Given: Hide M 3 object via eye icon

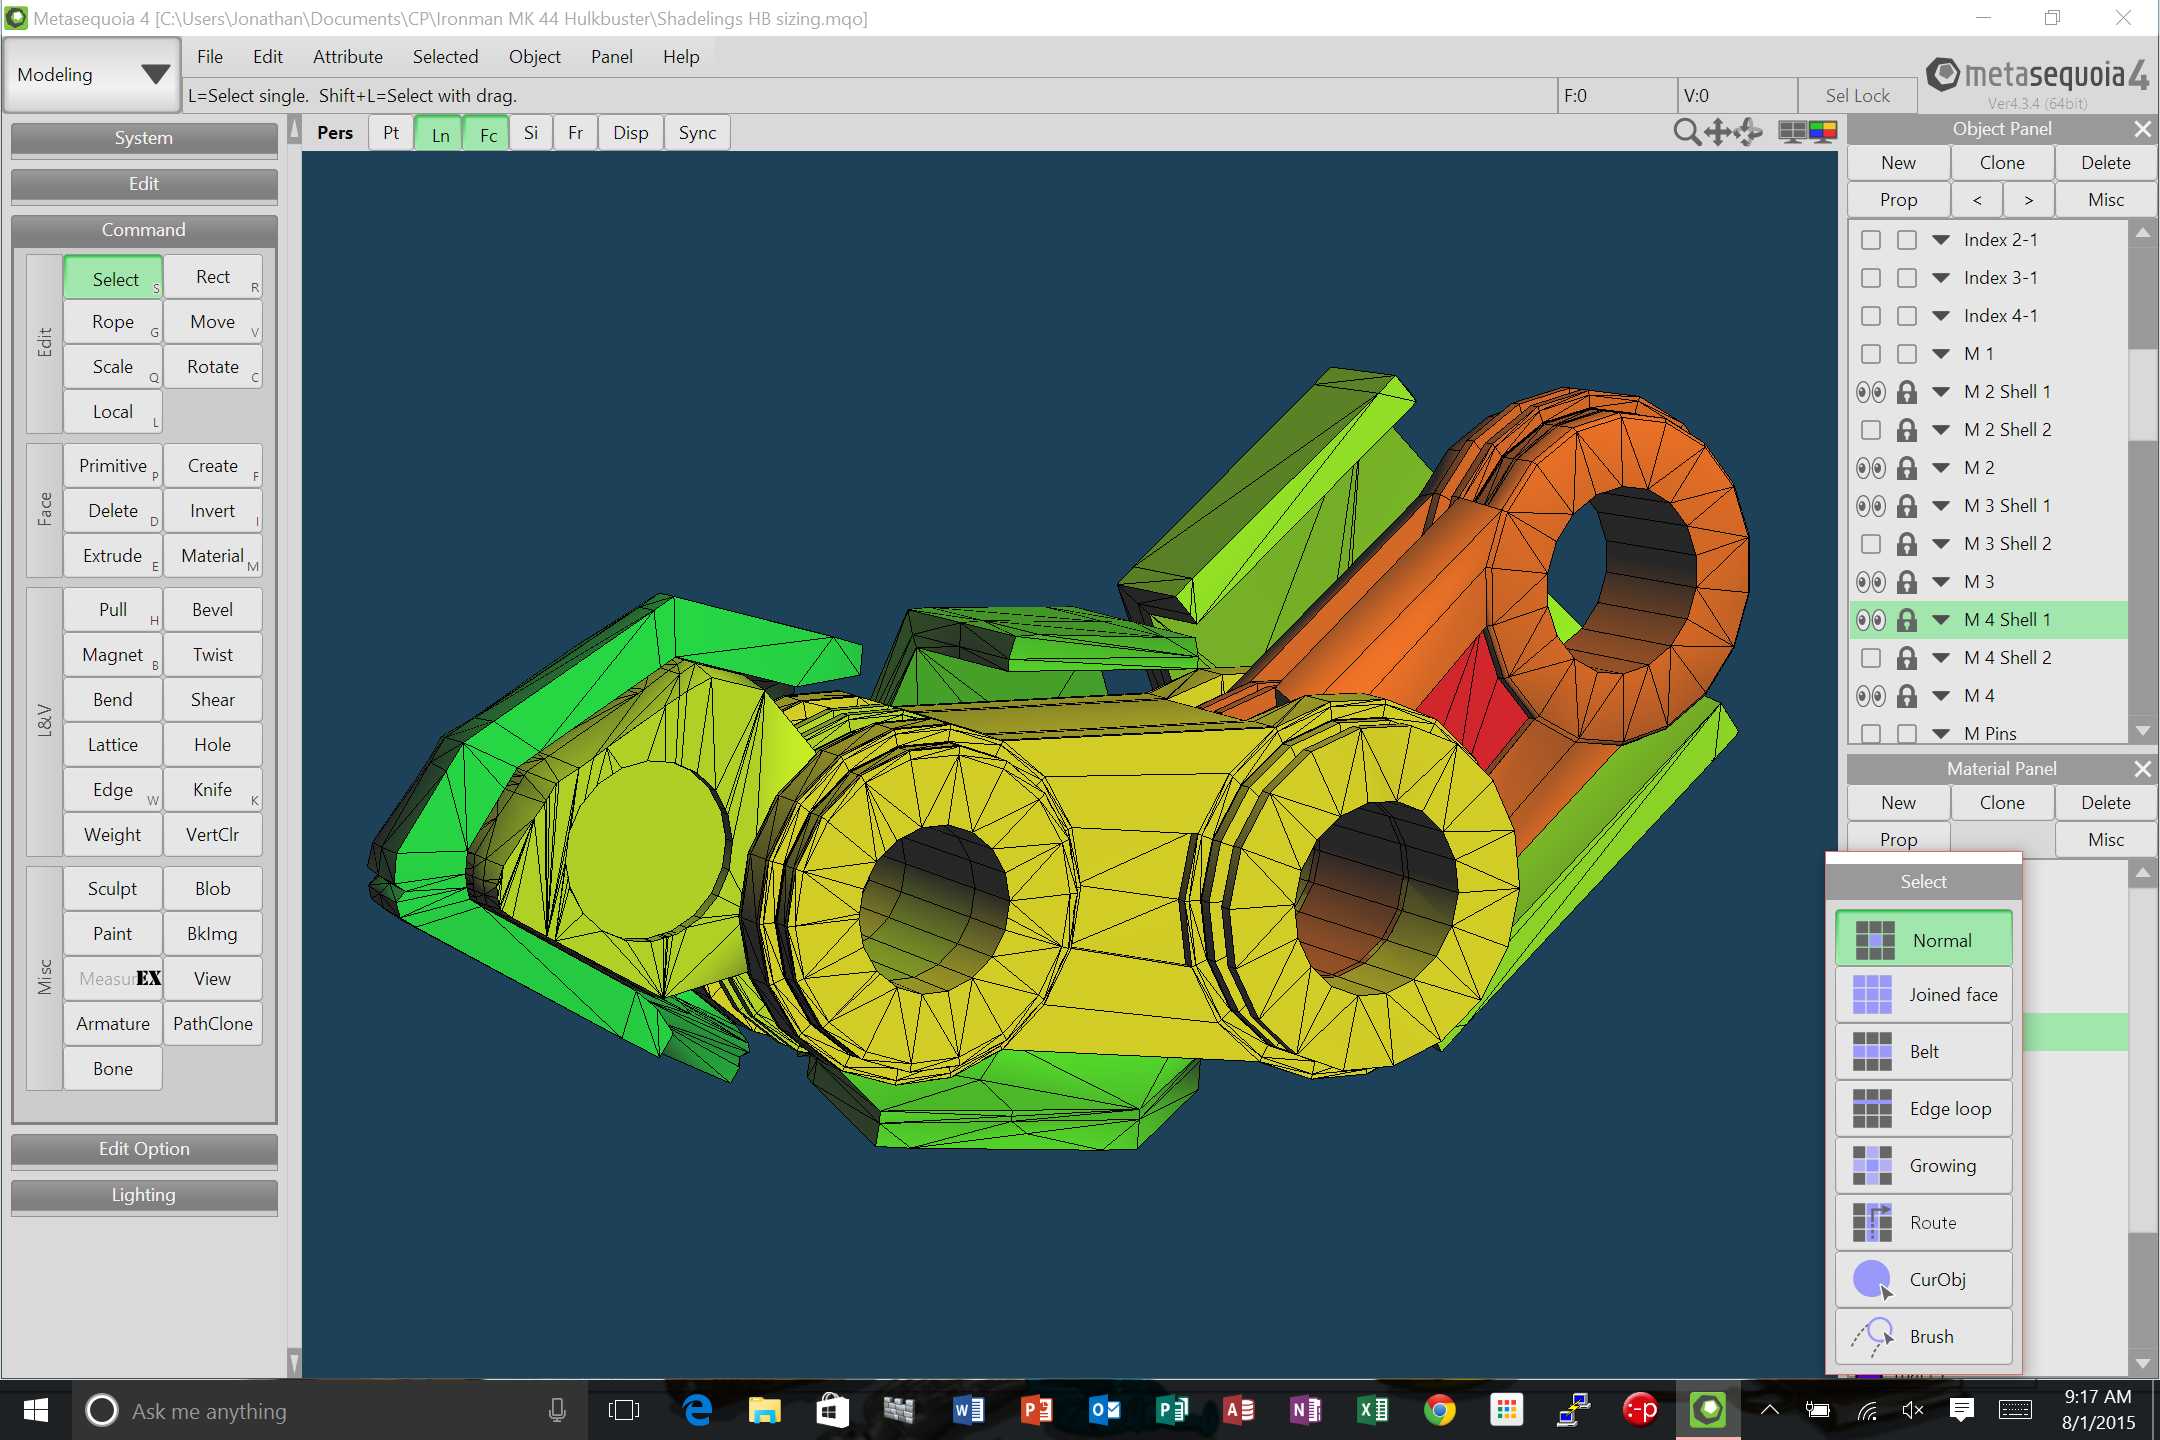Looking at the screenshot, I should pos(1871,582).
